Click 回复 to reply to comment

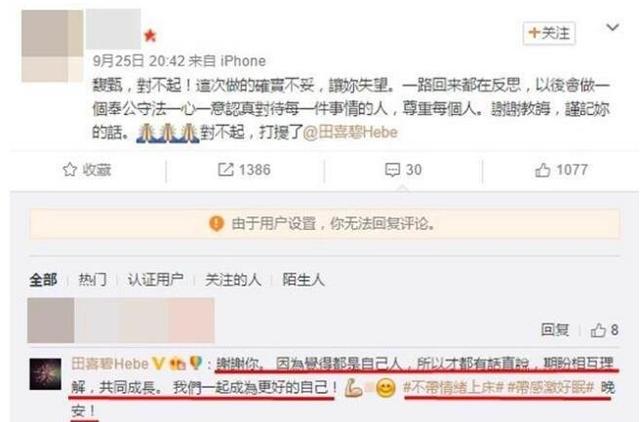(555, 330)
